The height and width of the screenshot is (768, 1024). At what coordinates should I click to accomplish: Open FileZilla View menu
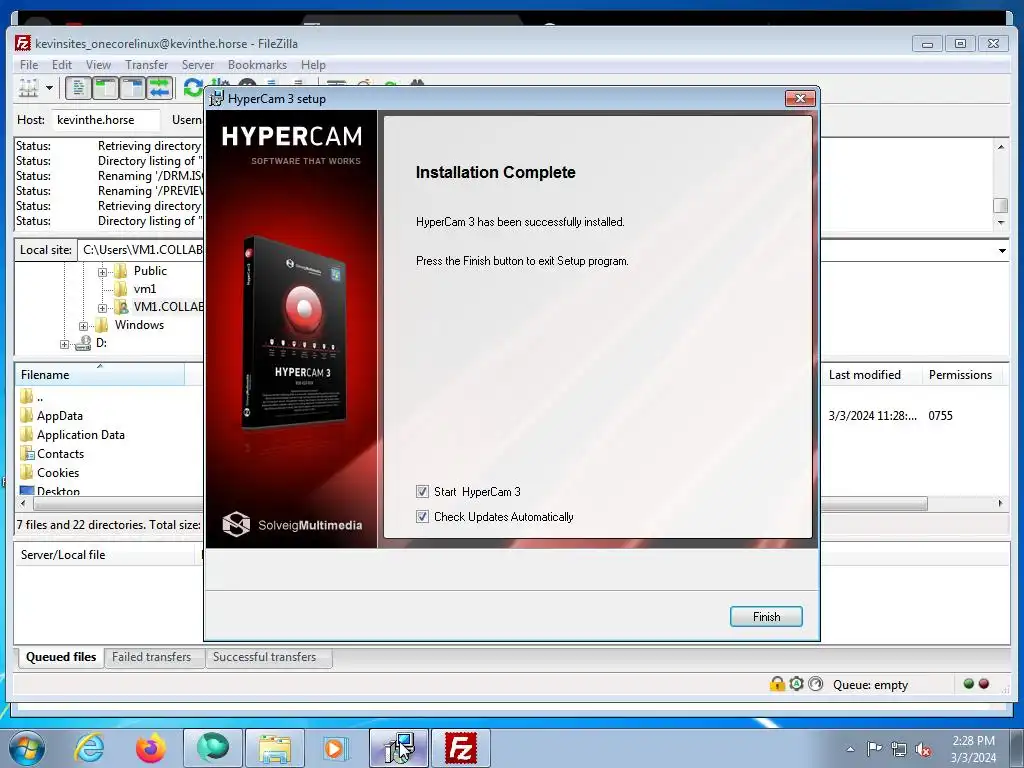(x=98, y=65)
